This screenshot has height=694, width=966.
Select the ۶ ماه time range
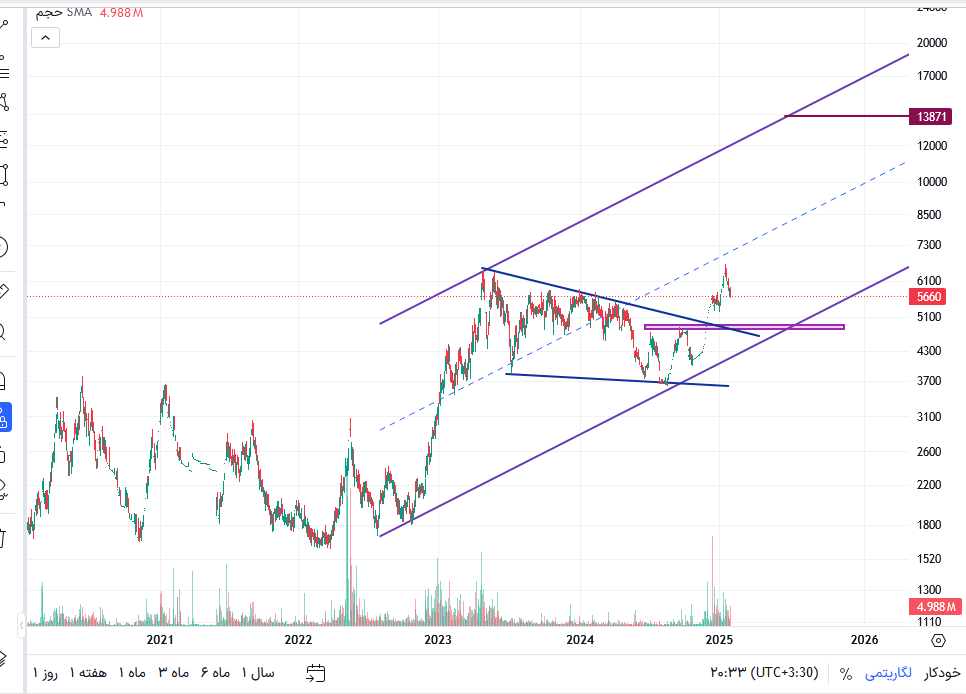215,673
